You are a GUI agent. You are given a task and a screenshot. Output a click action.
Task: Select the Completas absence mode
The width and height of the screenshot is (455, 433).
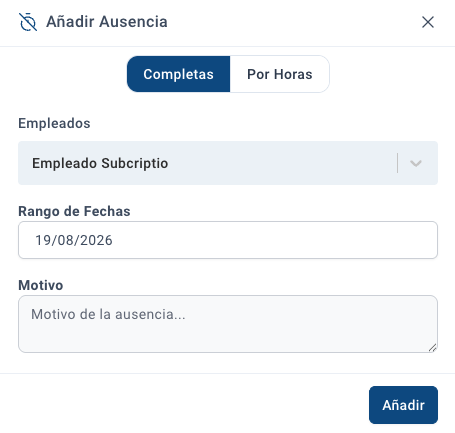(178, 74)
